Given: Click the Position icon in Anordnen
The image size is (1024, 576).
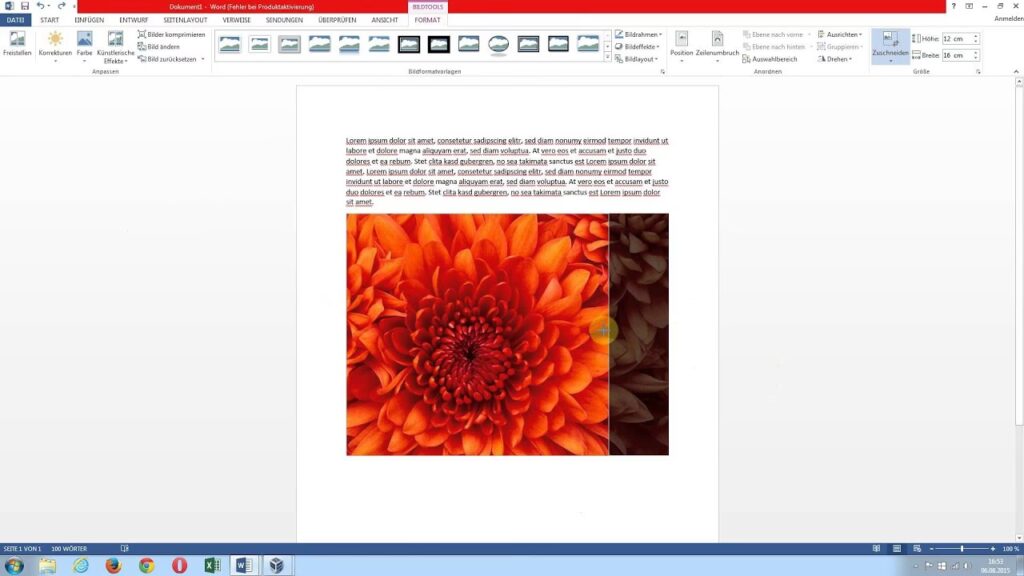Looking at the screenshot, I should (x=681, y=43).
